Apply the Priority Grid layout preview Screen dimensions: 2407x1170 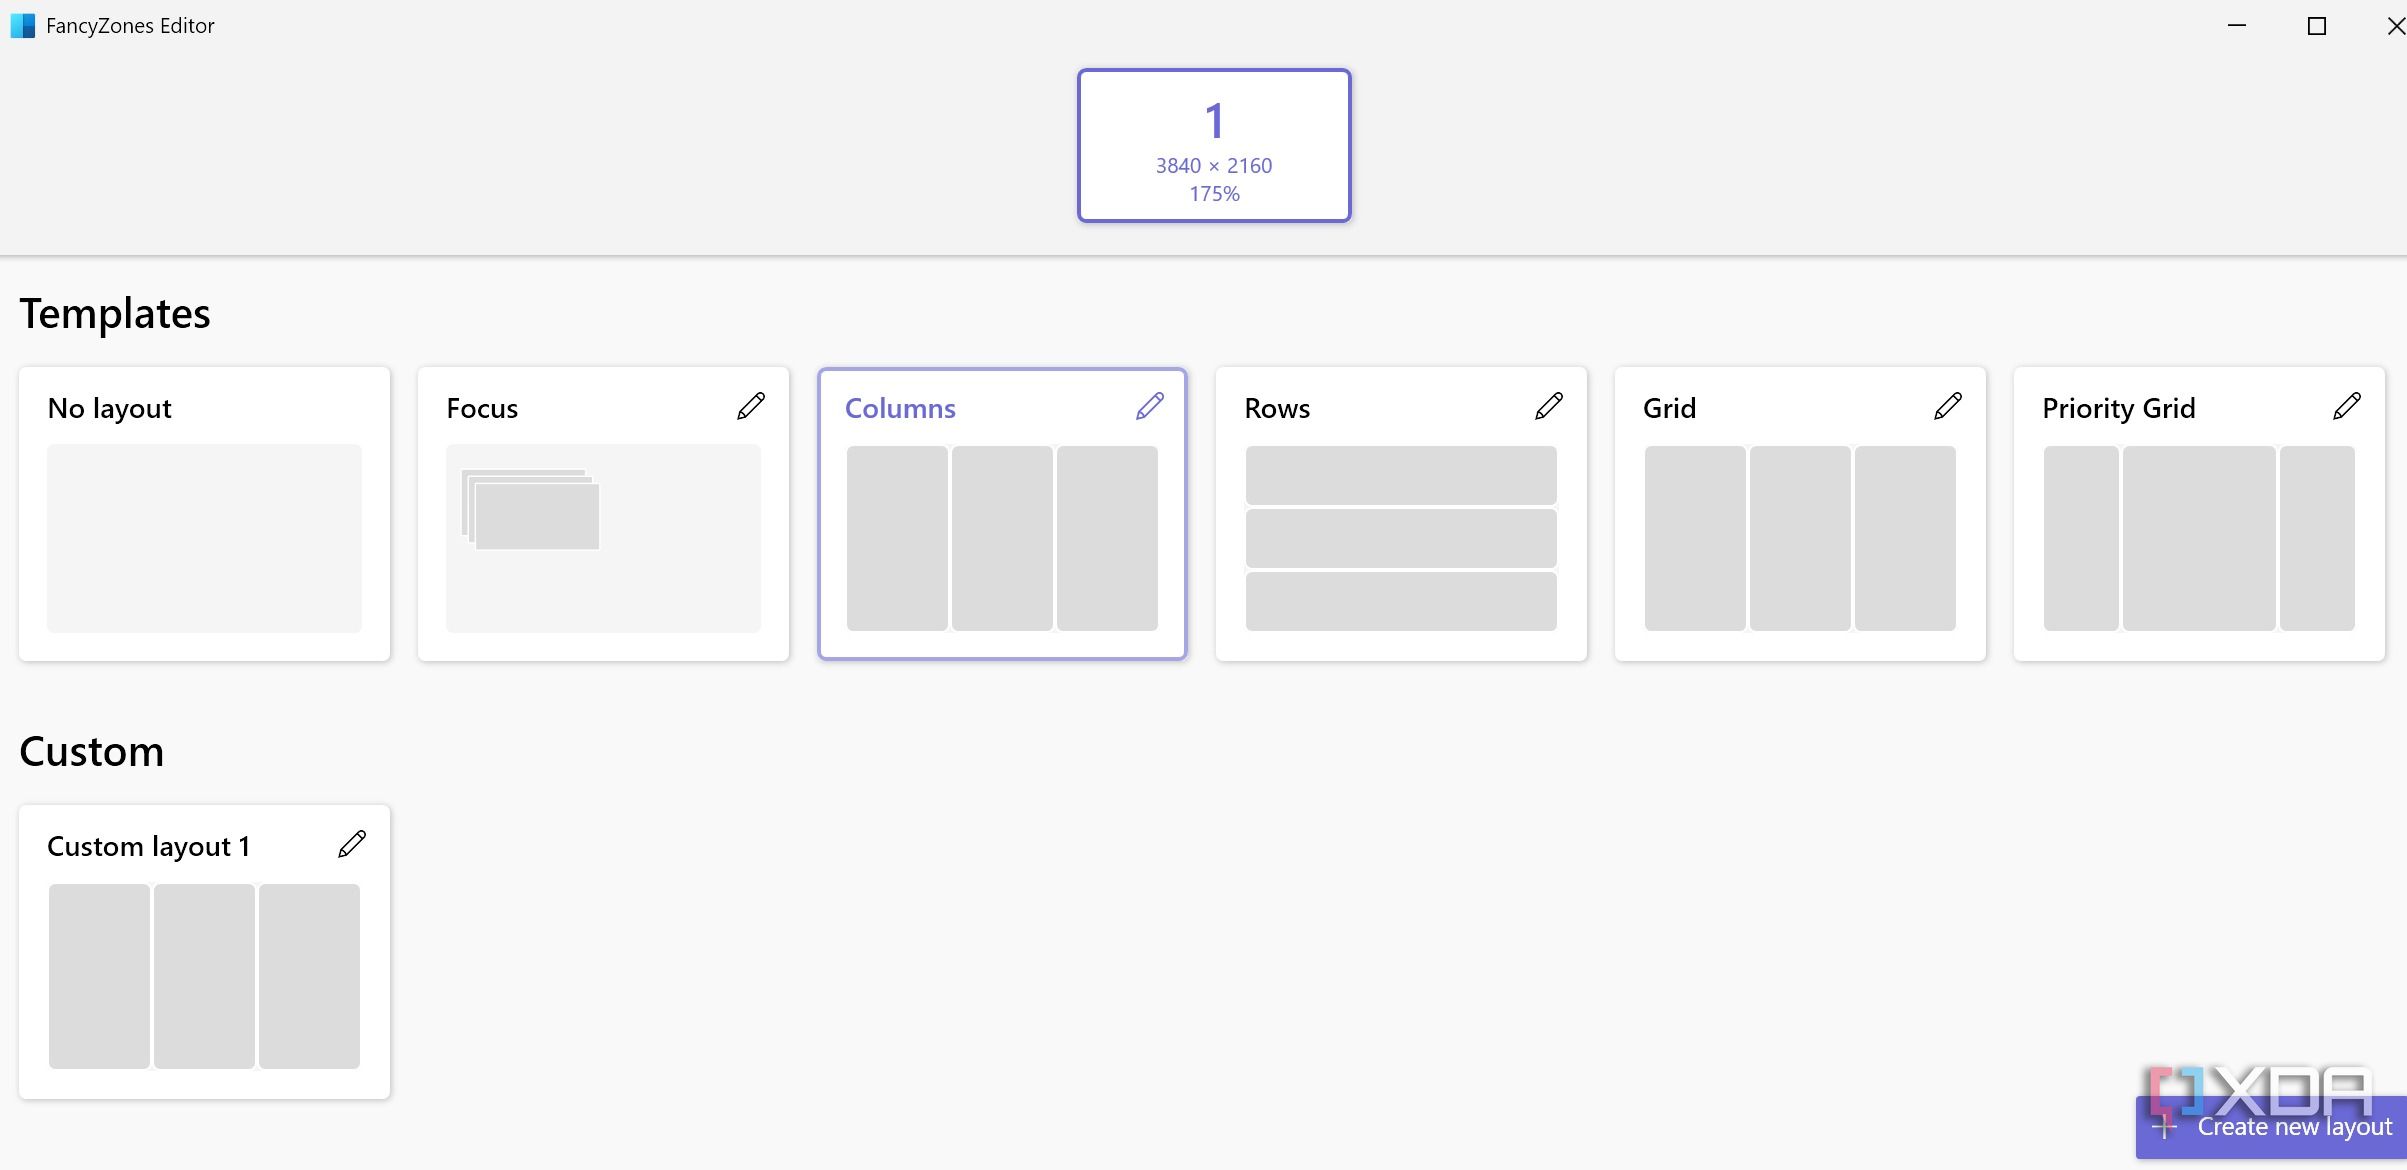click(2199, 538)
